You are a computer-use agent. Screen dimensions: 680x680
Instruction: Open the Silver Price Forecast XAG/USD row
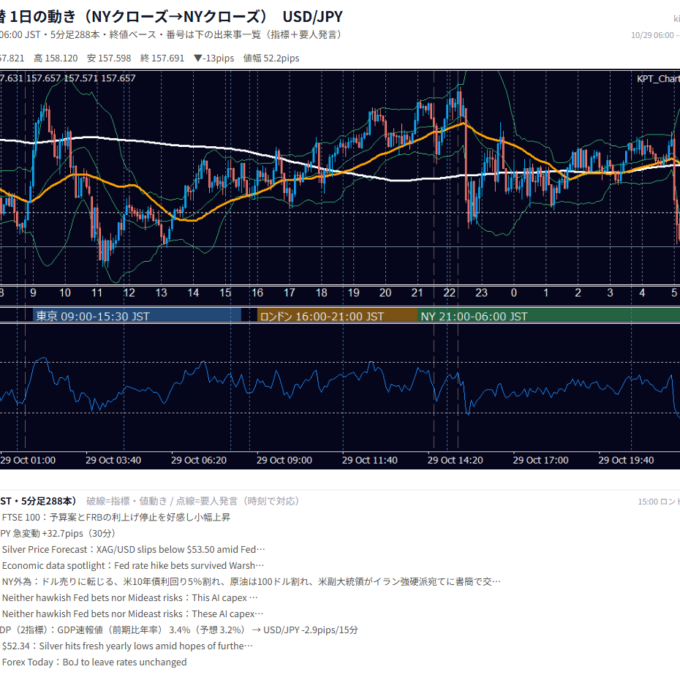(x=133, y=549)
